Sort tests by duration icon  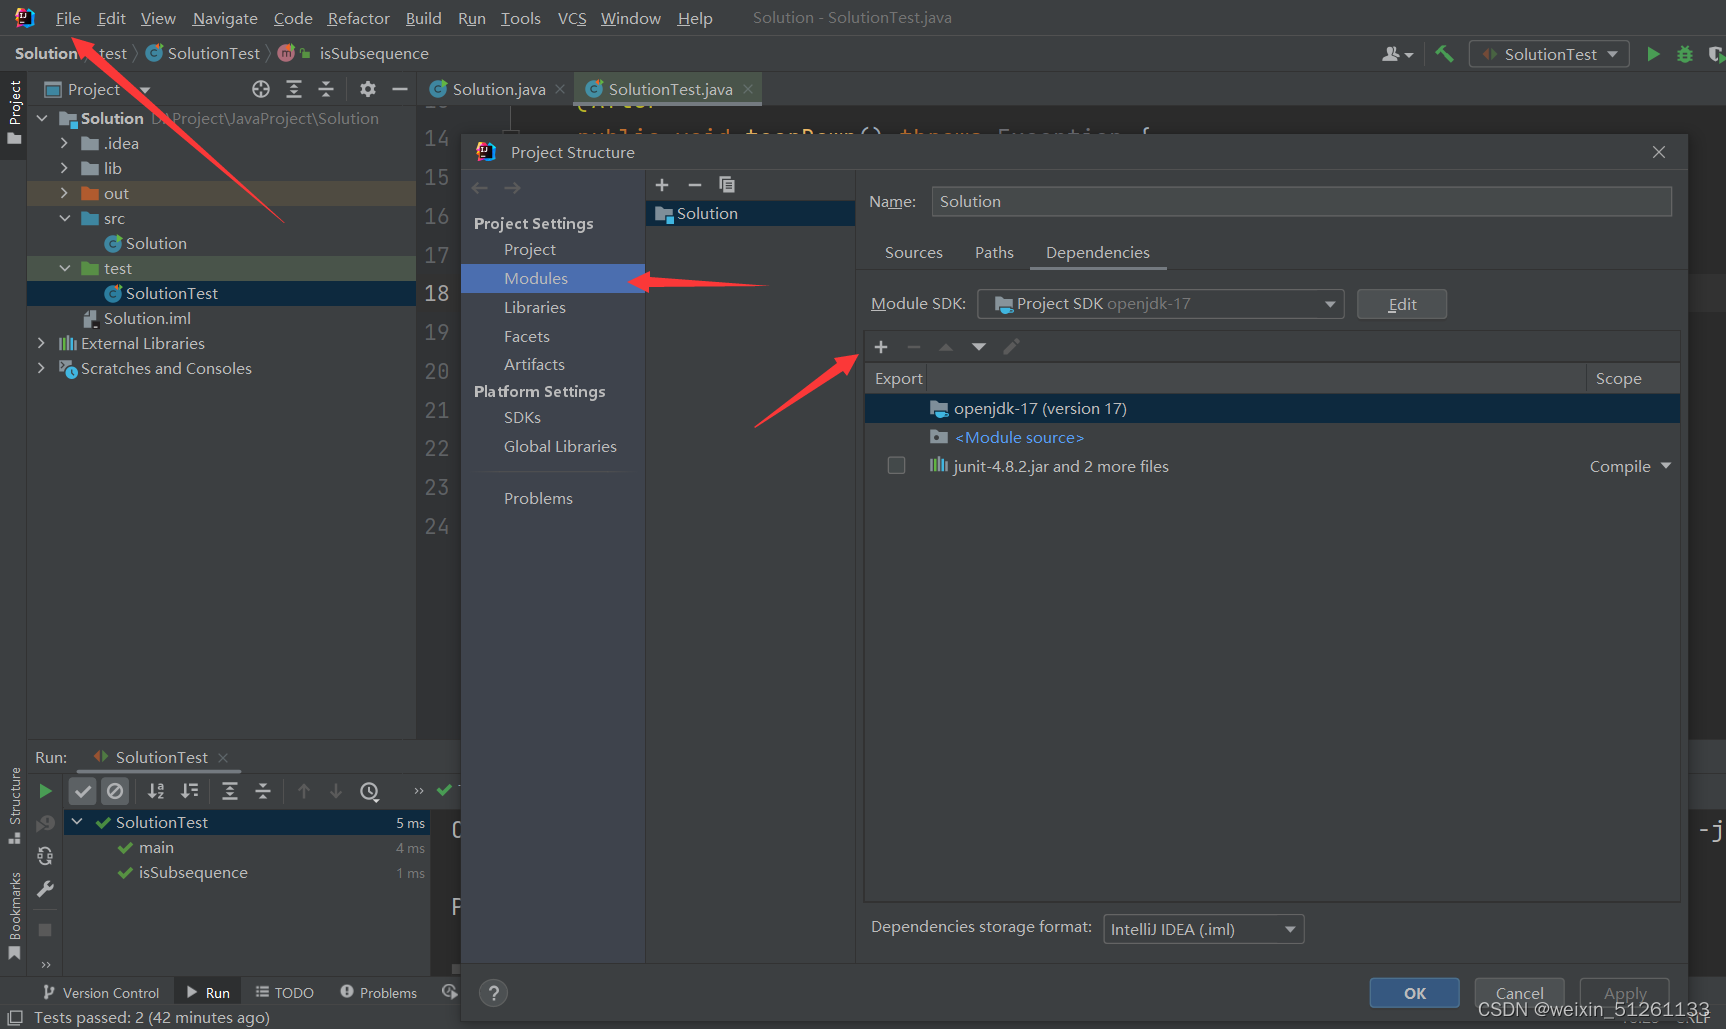click(x=189, y=791)
